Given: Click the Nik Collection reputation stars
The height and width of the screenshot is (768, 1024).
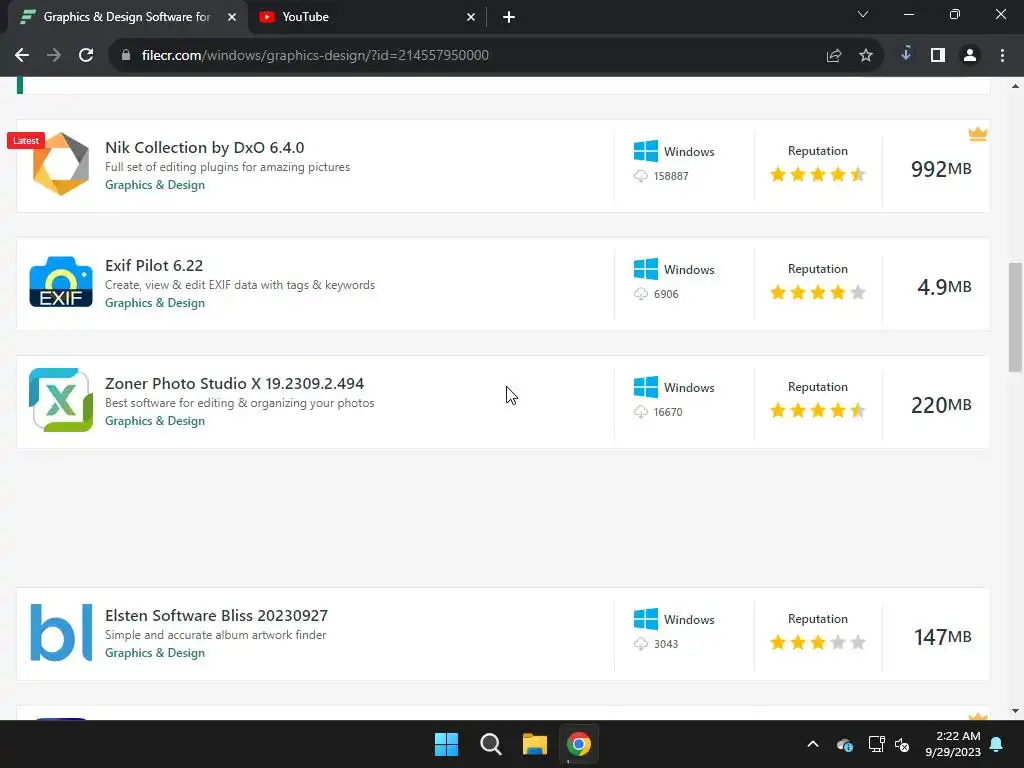Looking at the screenshot, I should coord(818,174).
